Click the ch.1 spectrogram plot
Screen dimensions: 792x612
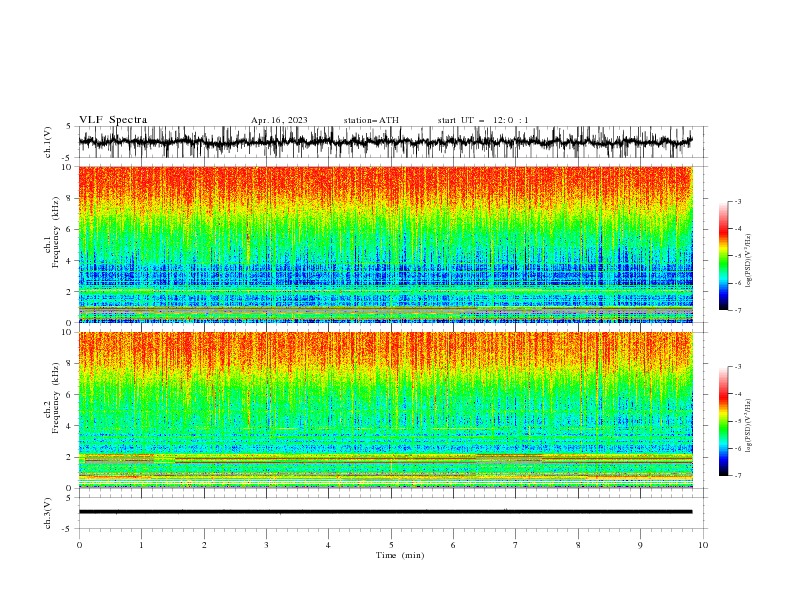[385, 244]
